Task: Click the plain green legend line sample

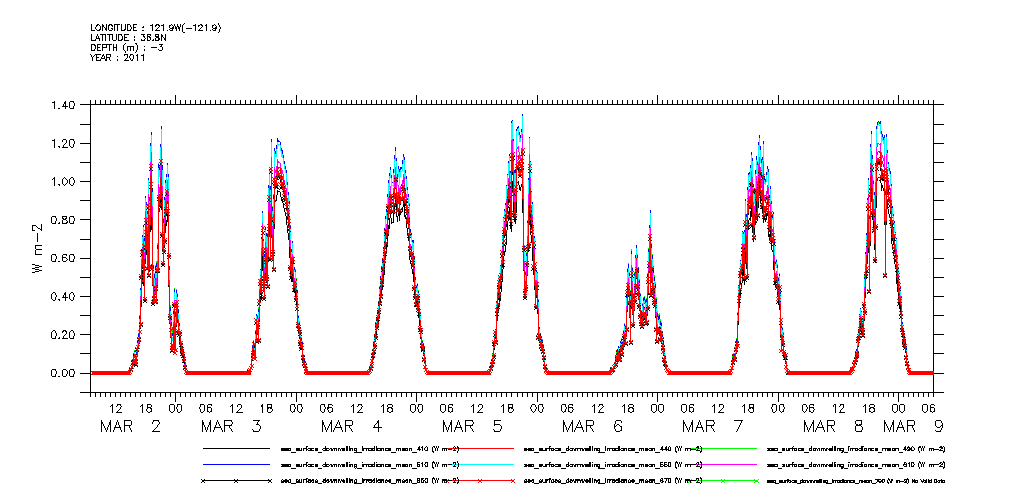Action: [722, 448]
